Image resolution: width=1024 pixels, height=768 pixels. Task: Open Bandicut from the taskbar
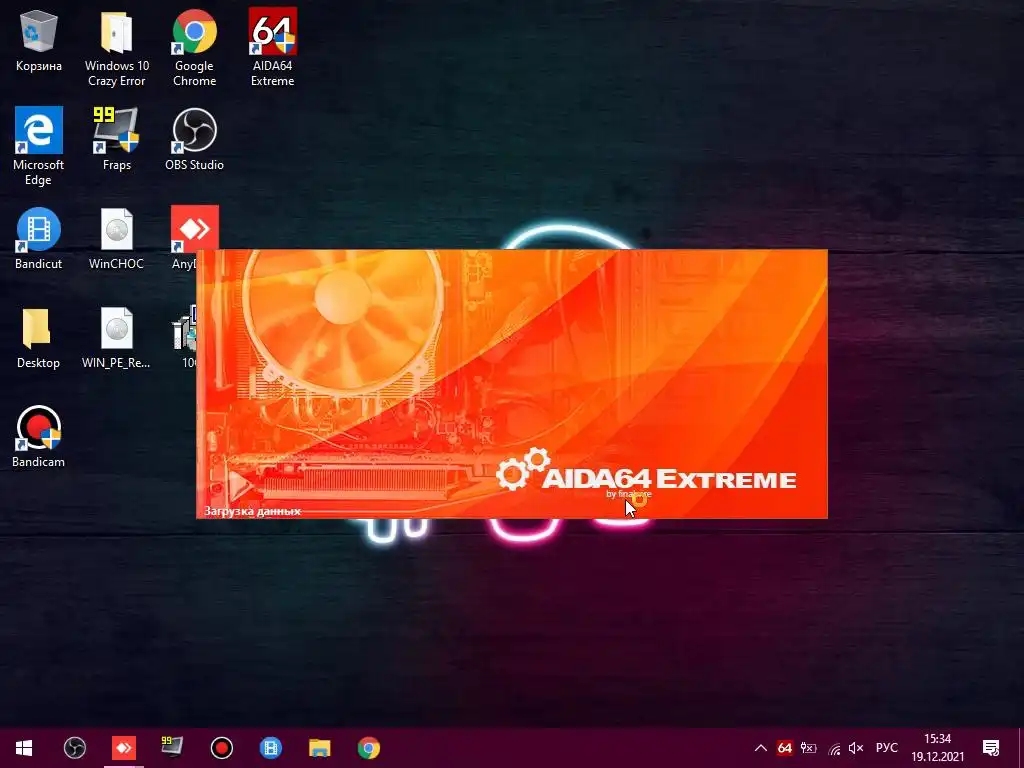[270, 748]
